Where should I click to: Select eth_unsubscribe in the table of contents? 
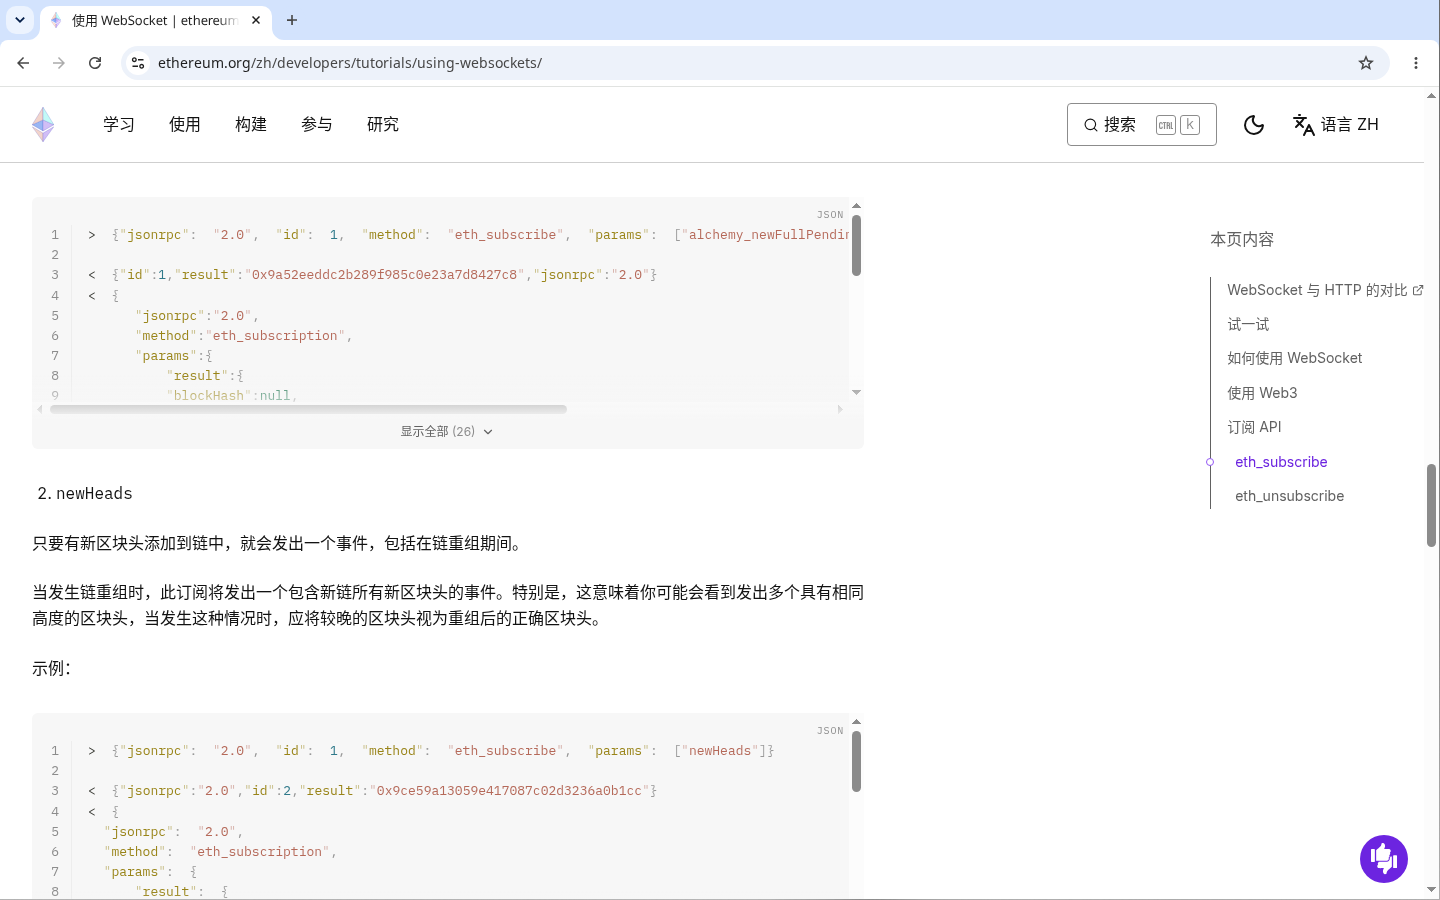coord(1289,496)
